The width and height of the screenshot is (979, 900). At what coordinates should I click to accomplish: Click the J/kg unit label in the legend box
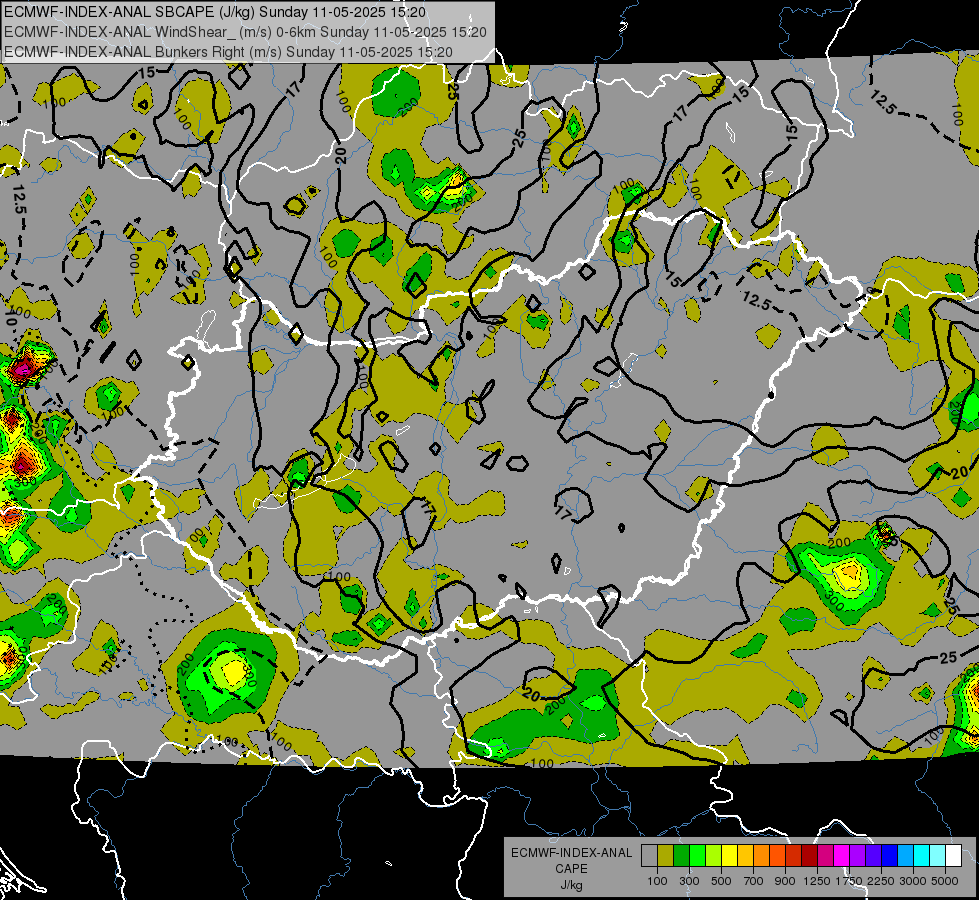571,885
